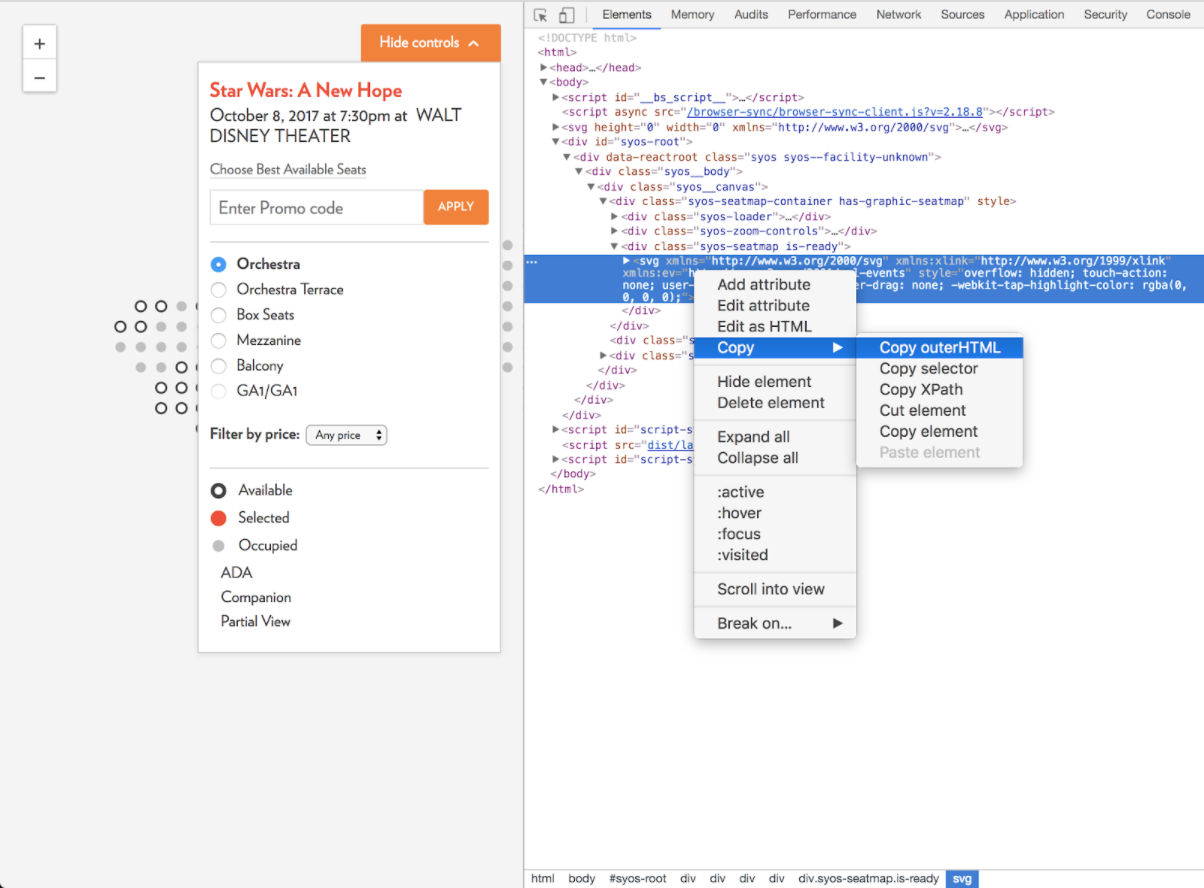Go to the Sources tab
This screenshot has width=1204, height=888.
[963, 15]
